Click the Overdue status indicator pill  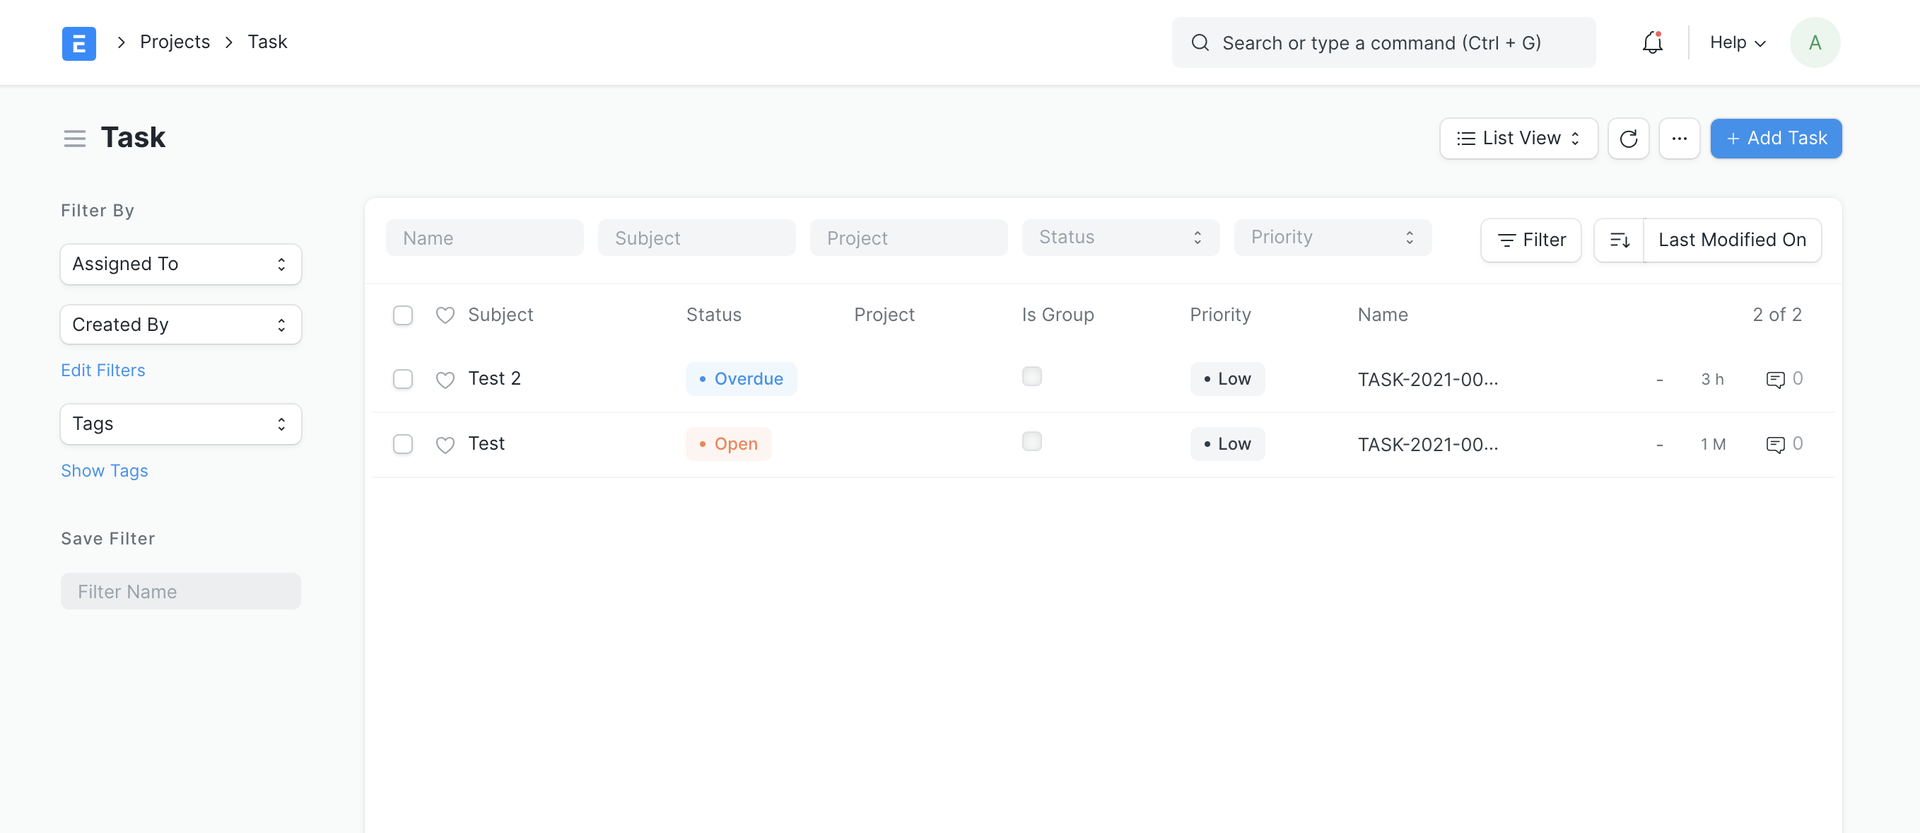tap(741, 379)
